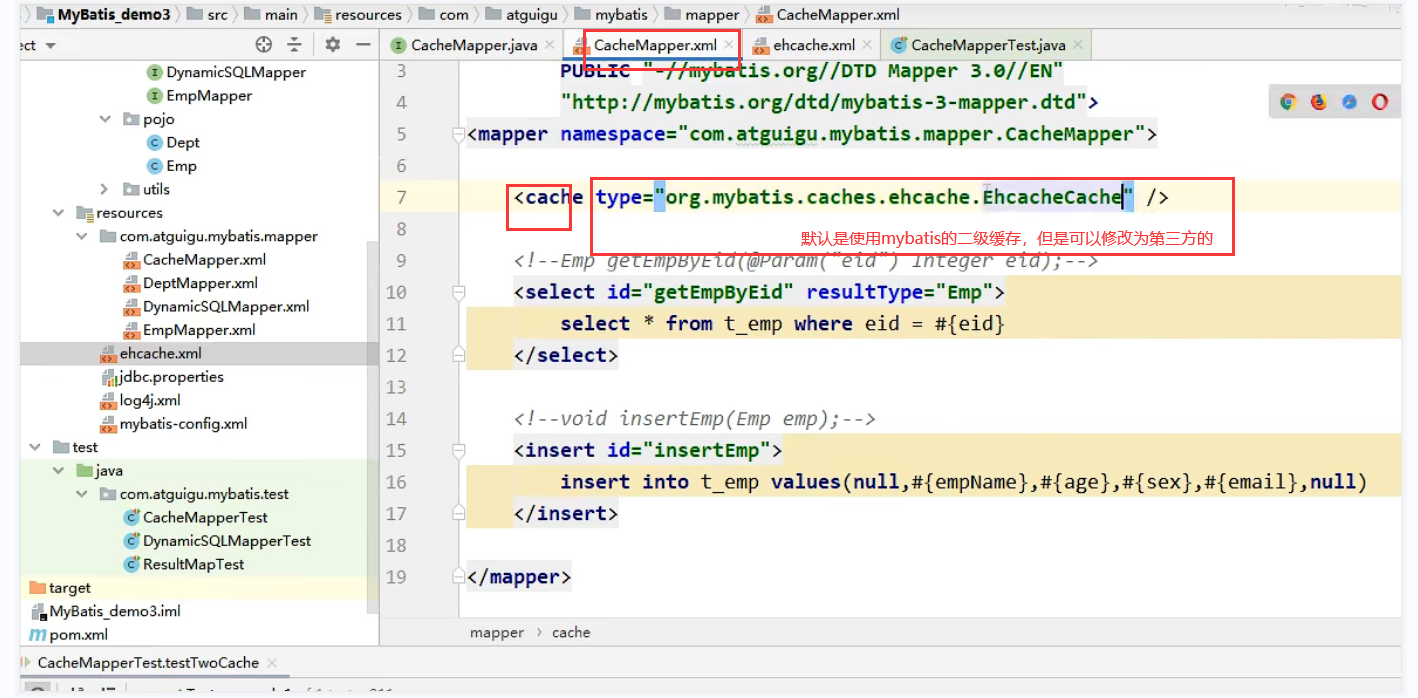
Task: Click the Opera browser preview icon
Action: click(1380, 102)
